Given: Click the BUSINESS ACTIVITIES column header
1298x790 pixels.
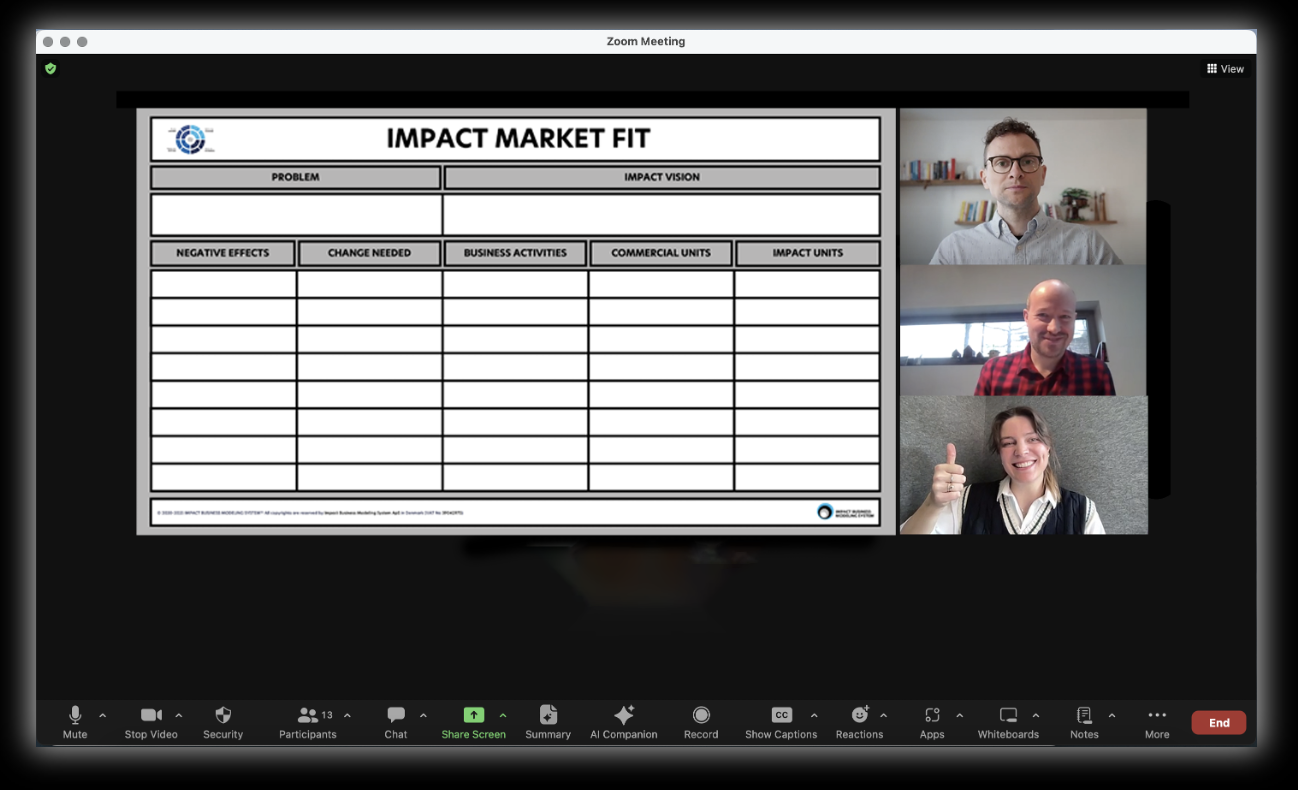Looking at the screenshot, I should coord(515,253).
